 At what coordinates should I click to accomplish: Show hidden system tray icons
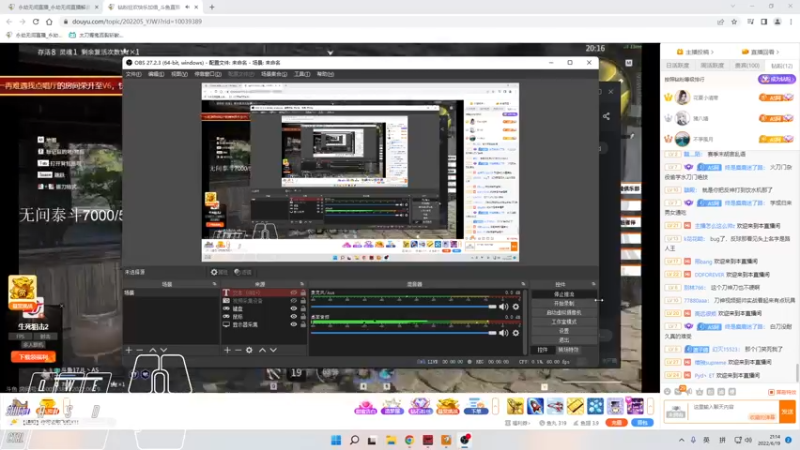click(682, 440)
